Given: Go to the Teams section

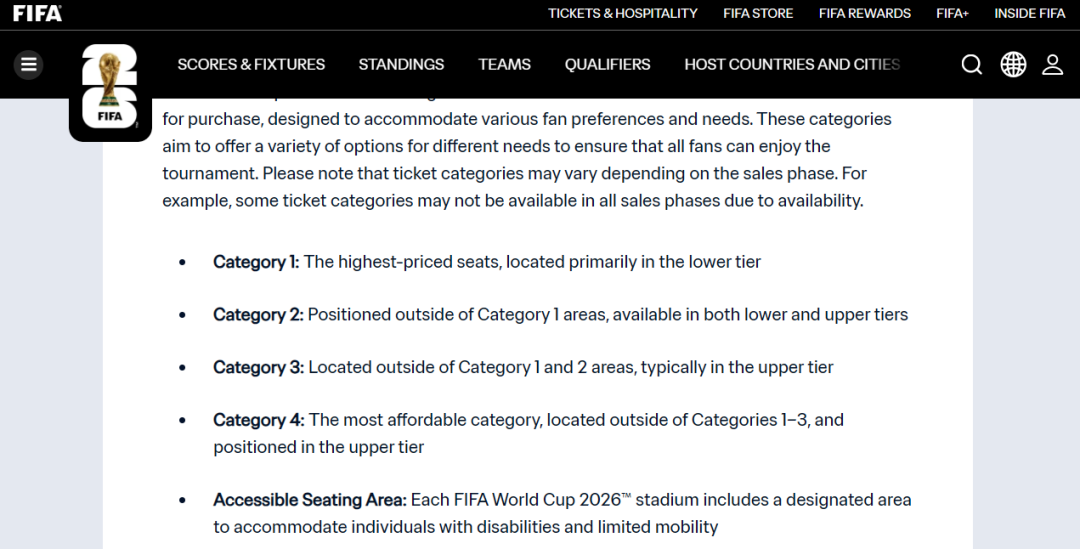Looking at the screenshot, I should pyautogui.click(x=504, y=65).
